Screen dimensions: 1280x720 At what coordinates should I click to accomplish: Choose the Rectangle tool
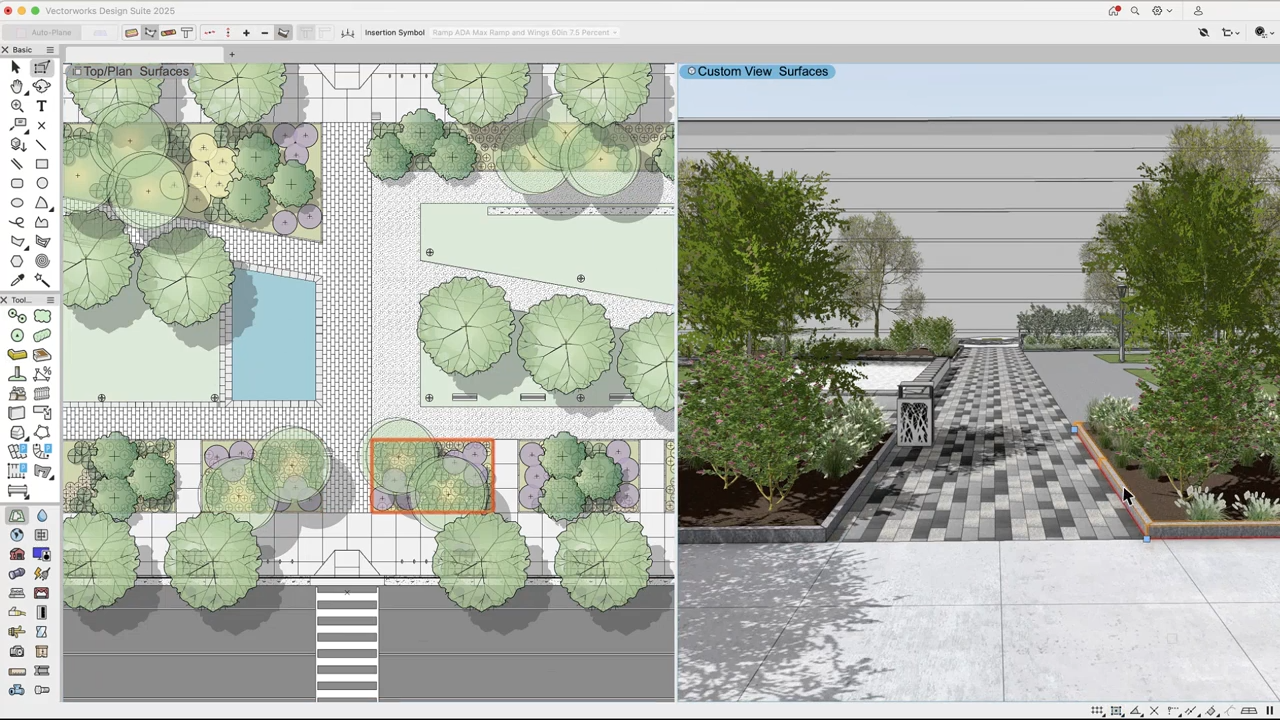[x=42, y=162]
